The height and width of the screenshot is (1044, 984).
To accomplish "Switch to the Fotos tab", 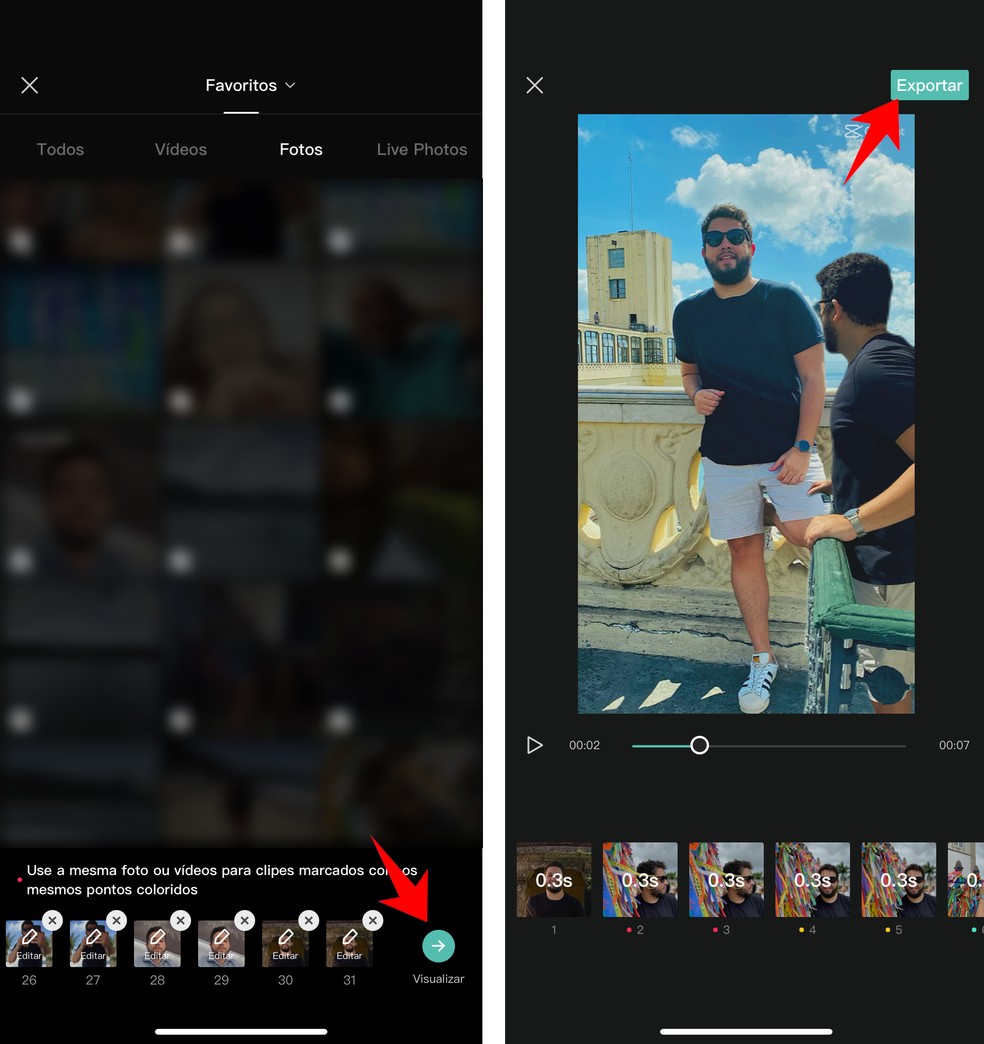I will pyautogui.click(x=300, y=149).
